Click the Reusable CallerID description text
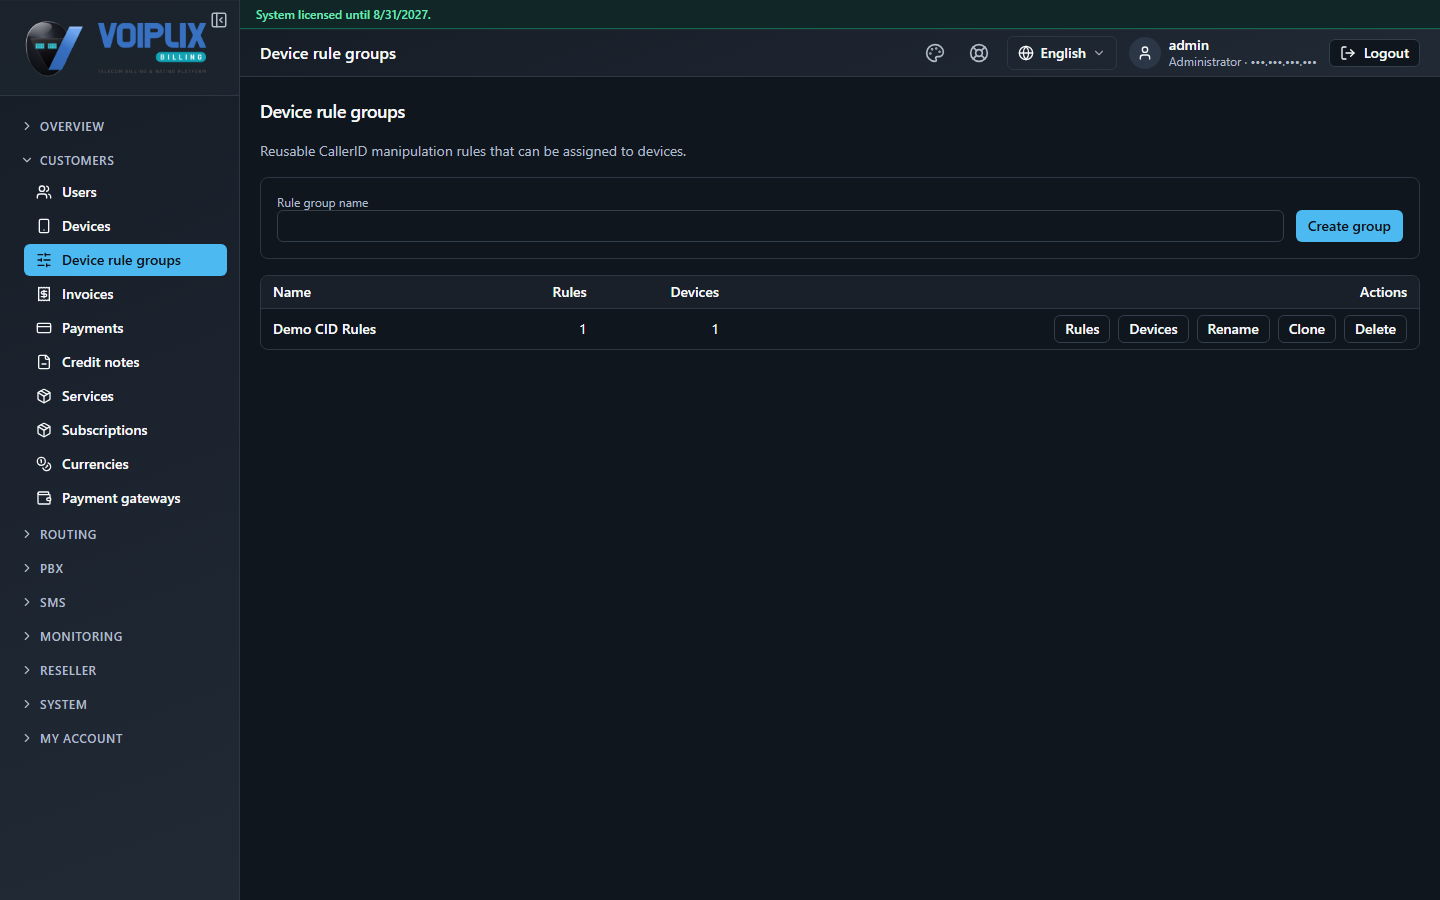 [473, 151]
